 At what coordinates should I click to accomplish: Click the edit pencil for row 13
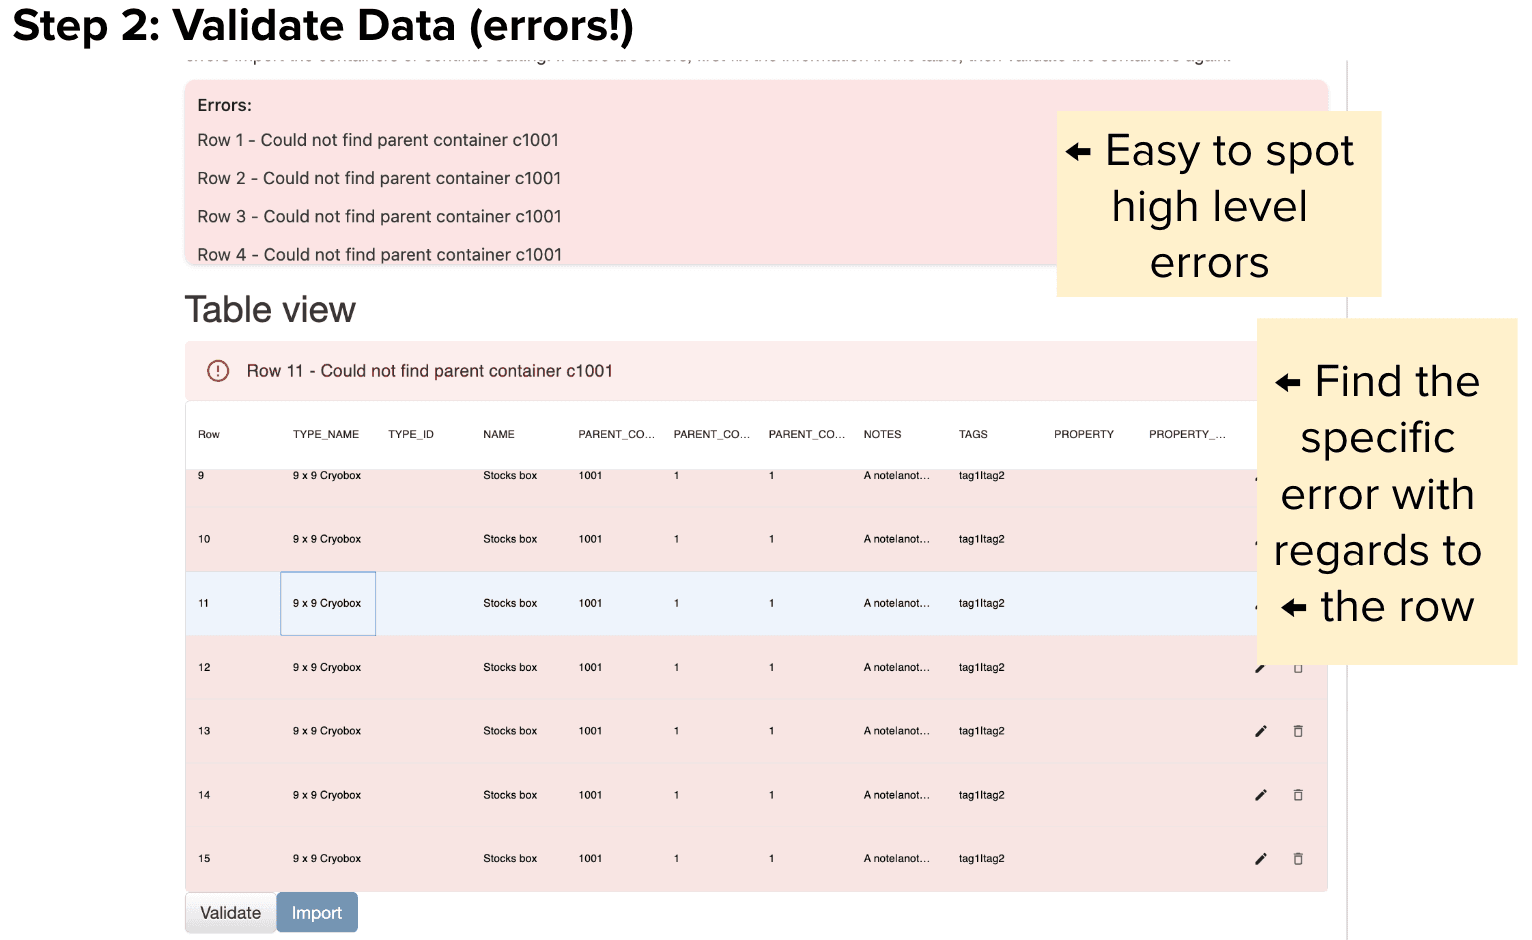(x=1260, y=731)
